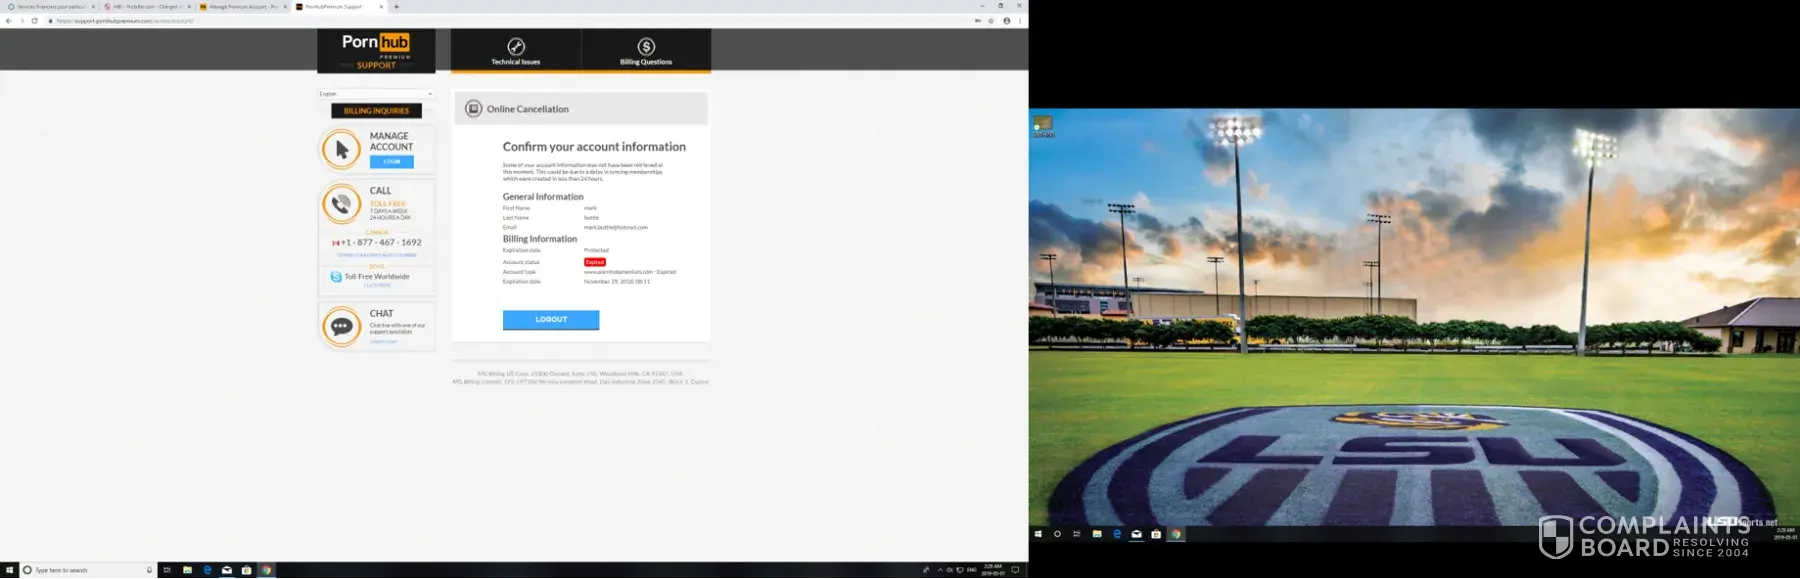
Task: Click the Chat speech bubble icon
Action: pyautogui.click(x=341, y=327)
